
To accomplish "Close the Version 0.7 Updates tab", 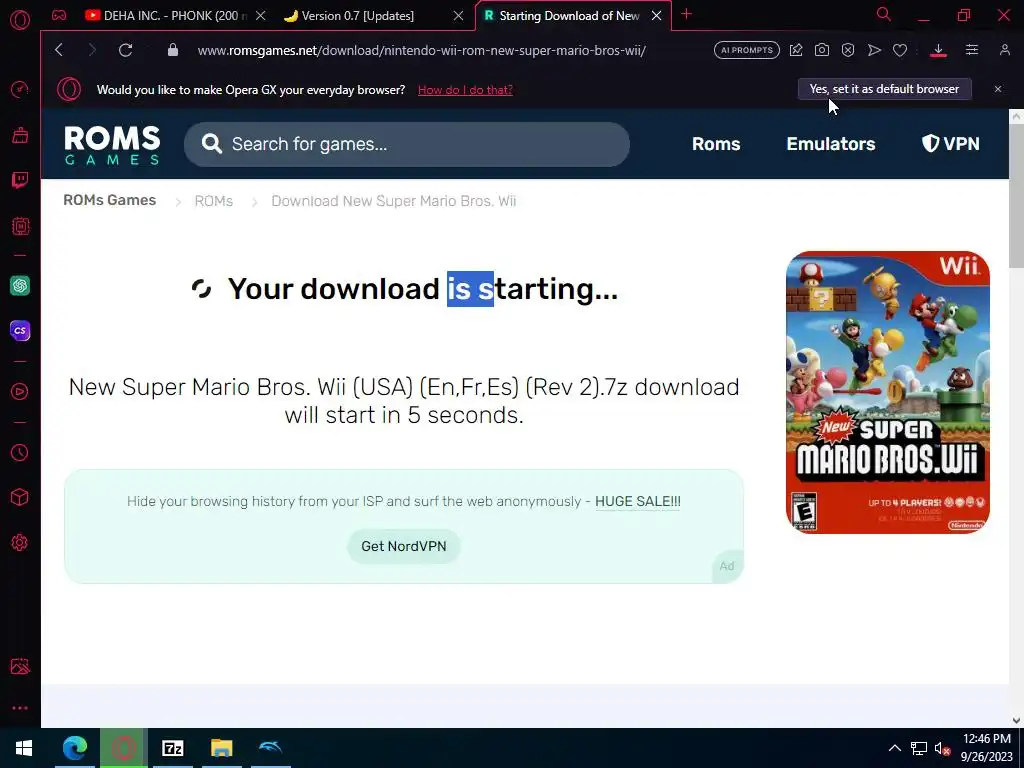I will [x=458, y=16].
